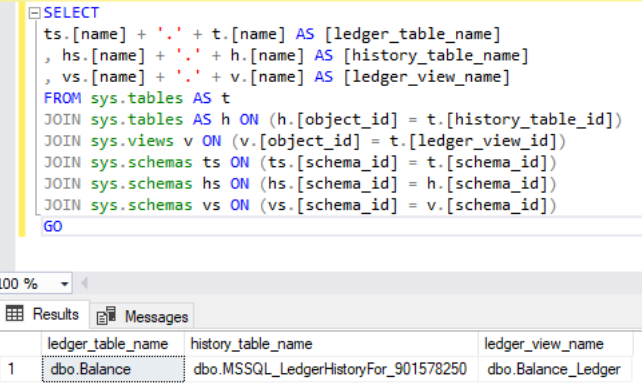Collapse the SELECT statement outline block
This screenshot has width=642, height=392.
pyautogui.click(x=34, y=13)
